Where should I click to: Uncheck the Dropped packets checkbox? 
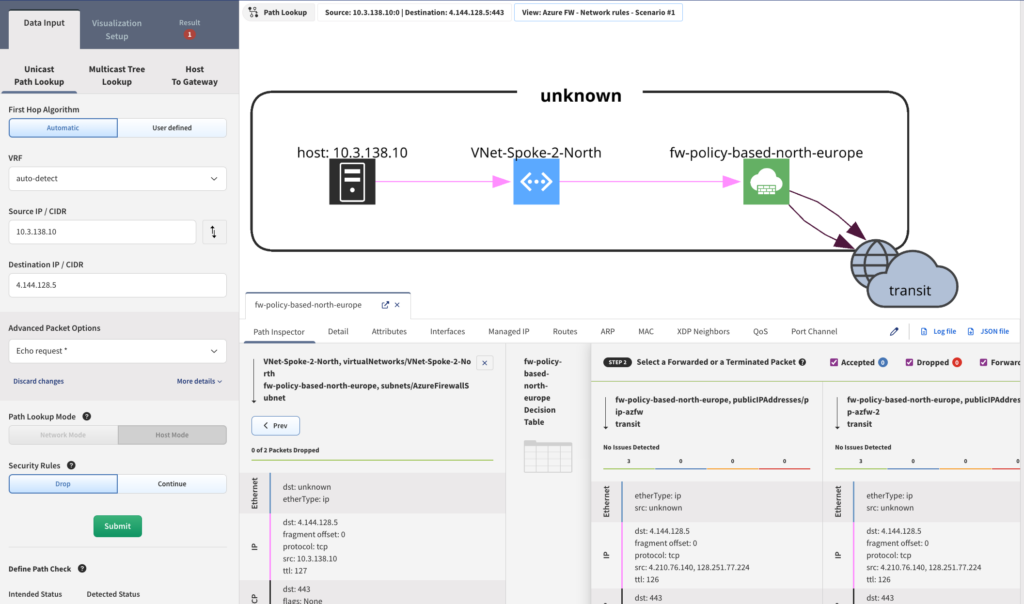pyautogui.click(x=908, y=362)
